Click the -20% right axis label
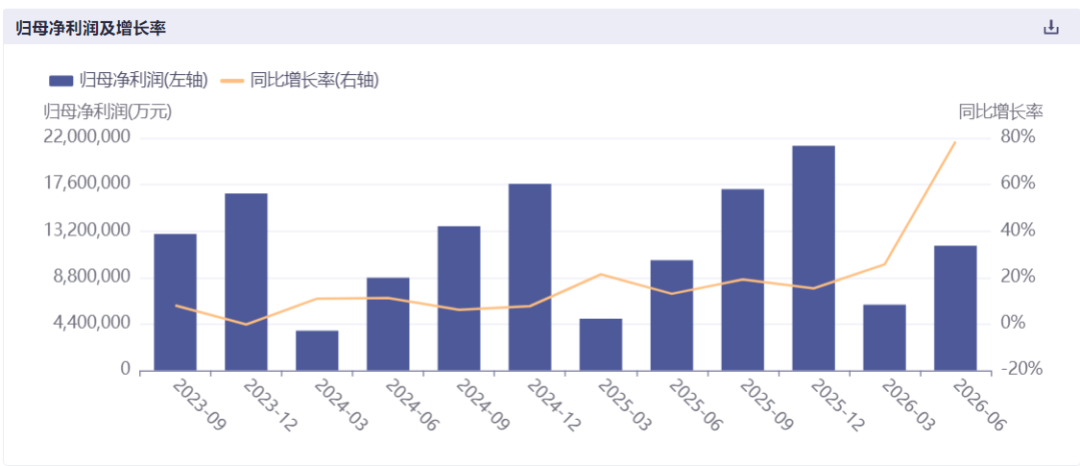 [x=1021, y=370]
